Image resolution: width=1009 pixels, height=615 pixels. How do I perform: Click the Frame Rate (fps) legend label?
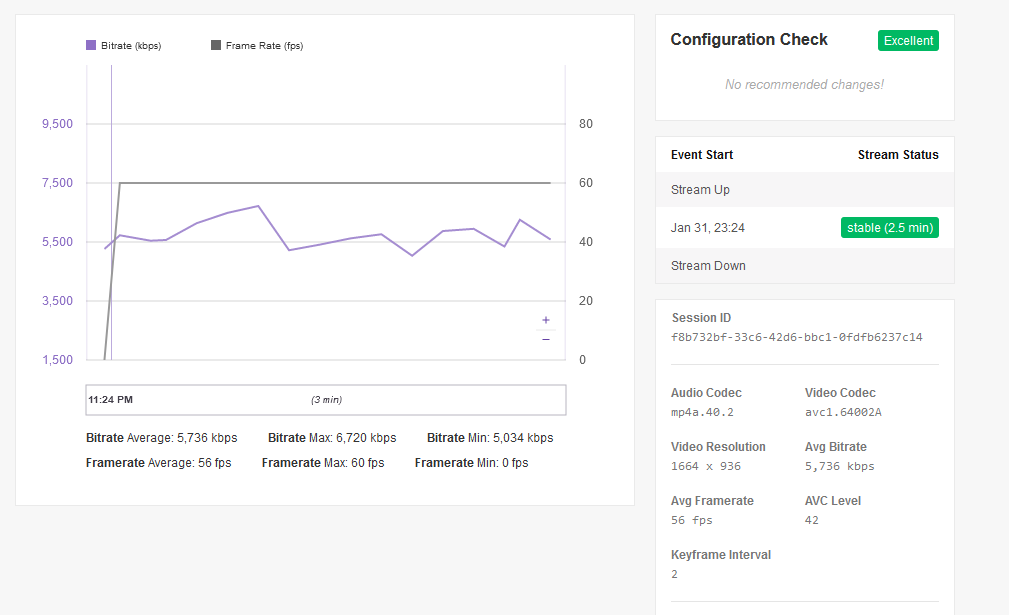[x=264, y=46]
